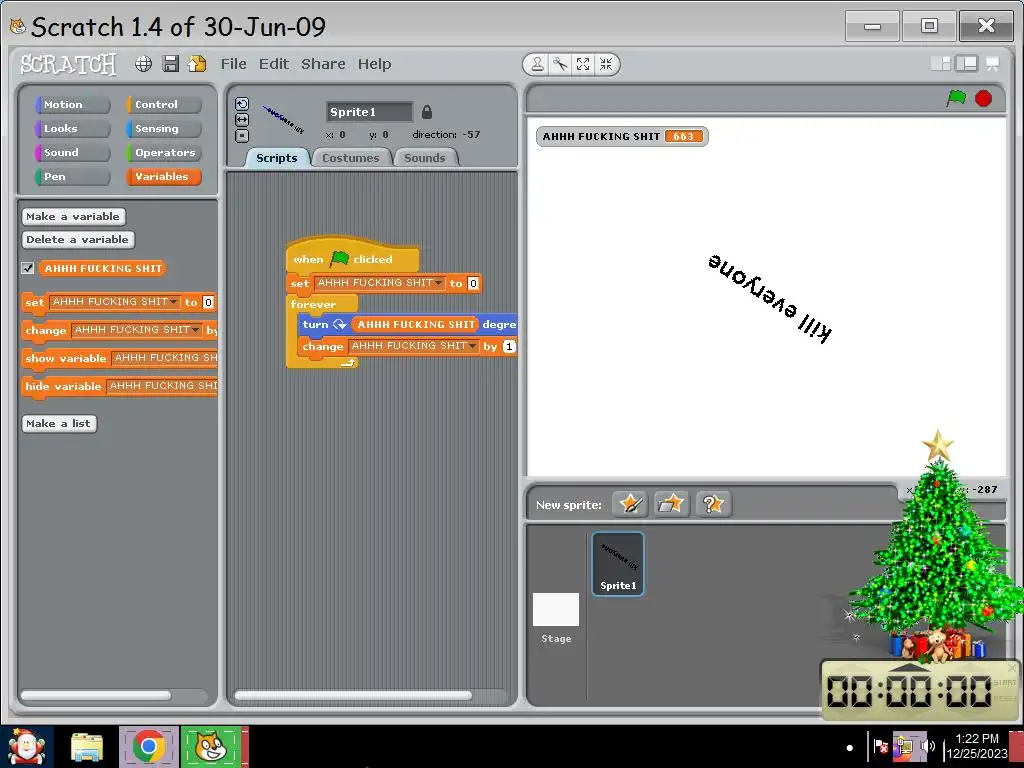The width and height of the screenshot is (1024, 768).
Task: Open the Operators blocks category
Action: pos(163,152)
